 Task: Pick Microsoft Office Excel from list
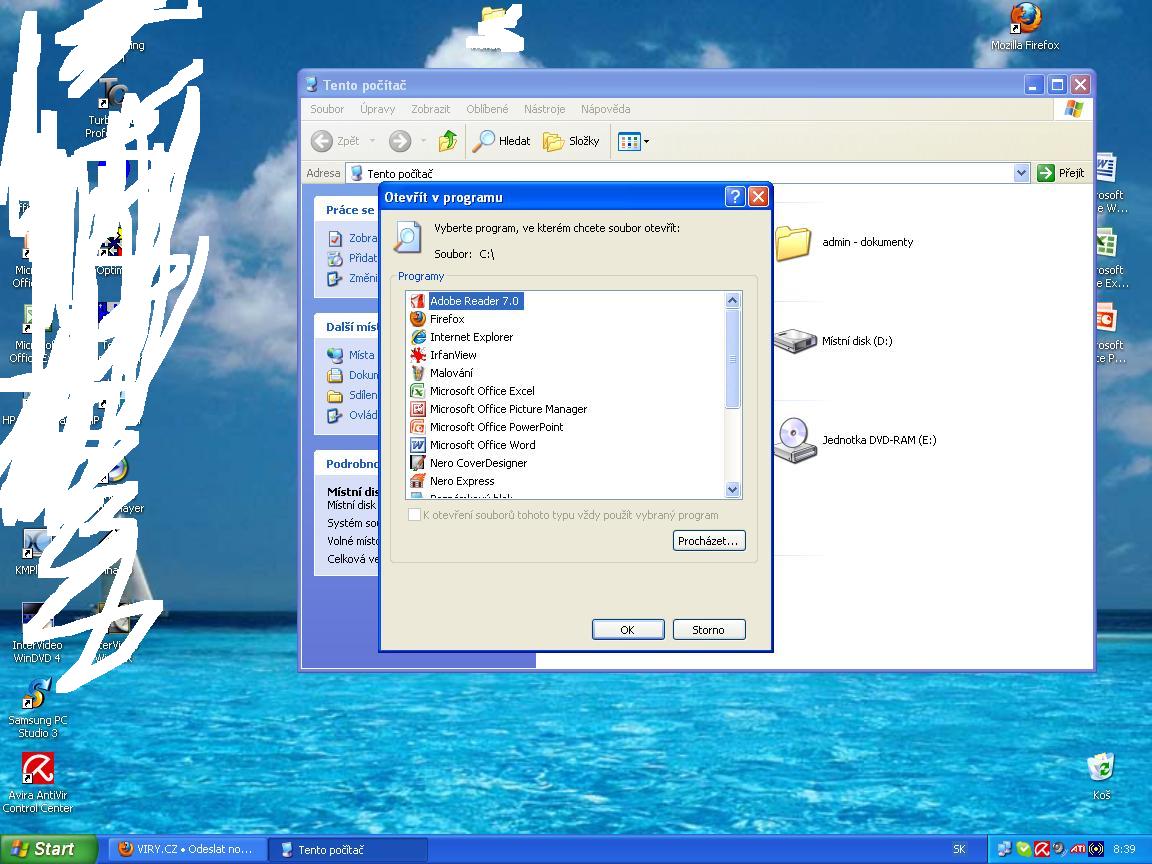click(x=482, y=391)
